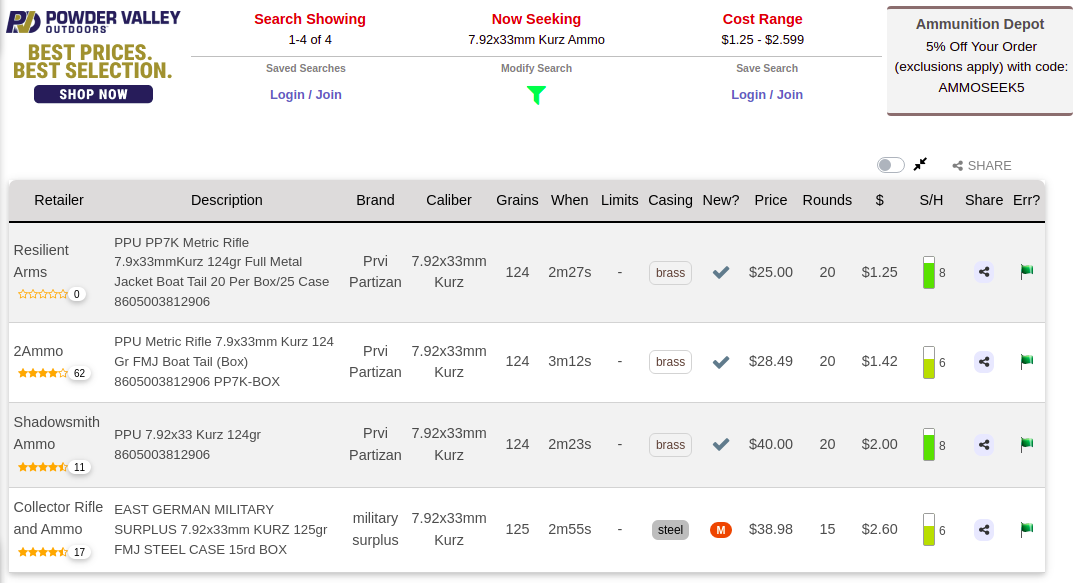Open the PPU PP7K Metric Rifle listing
Image resolution: width=1076 pixels, height=583 pixels.
coord(221,272)
